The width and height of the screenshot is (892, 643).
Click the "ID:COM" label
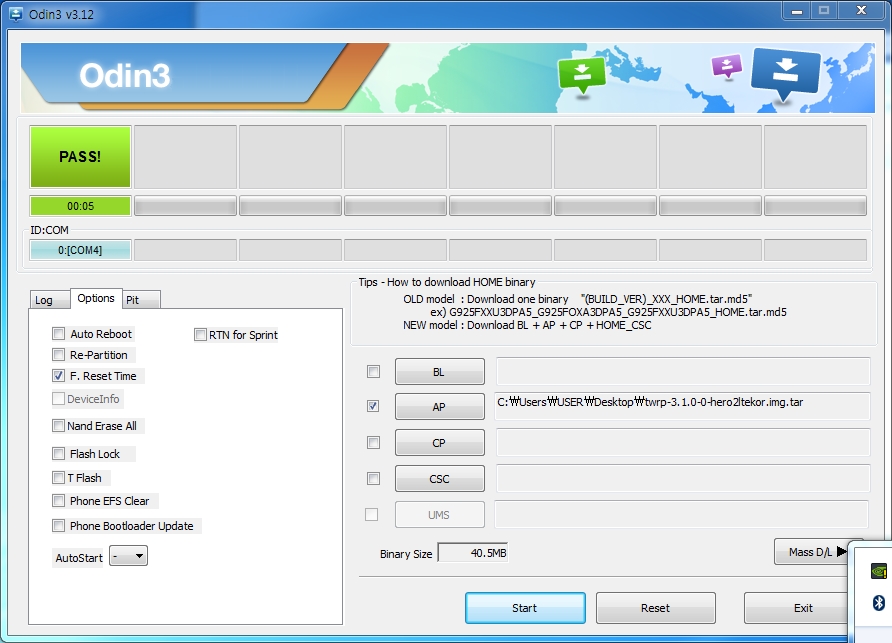(49, 230)
